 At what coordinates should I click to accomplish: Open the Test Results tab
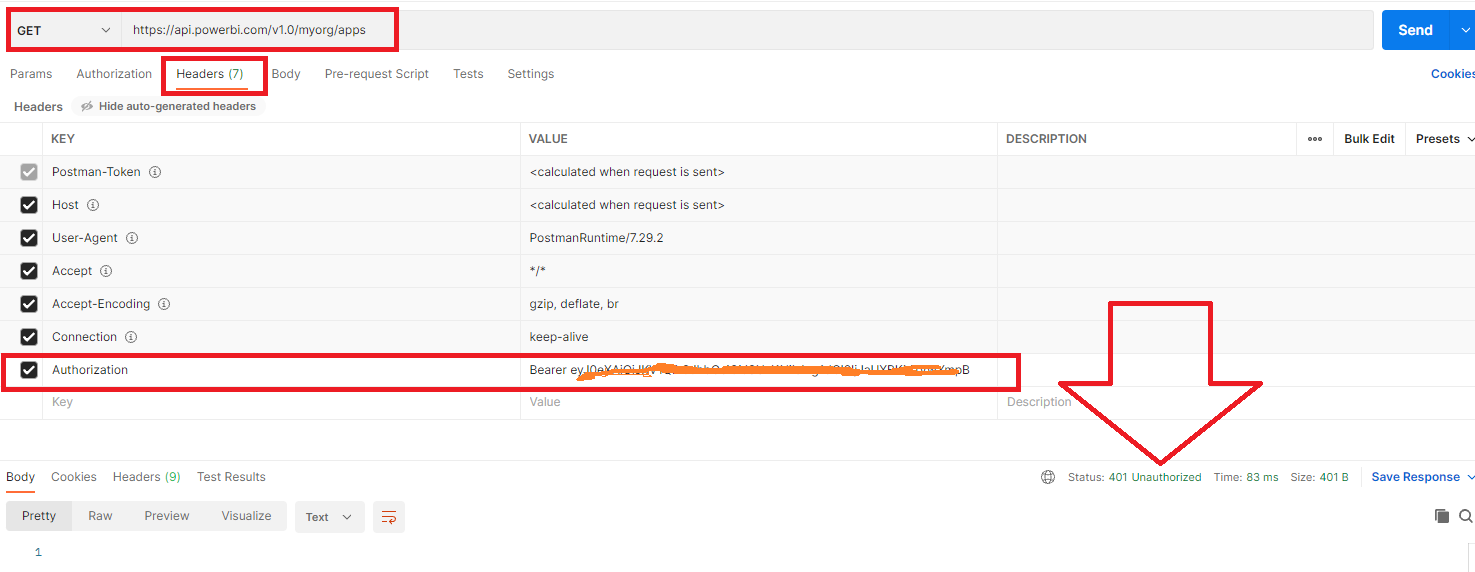(x=231, y=477)
